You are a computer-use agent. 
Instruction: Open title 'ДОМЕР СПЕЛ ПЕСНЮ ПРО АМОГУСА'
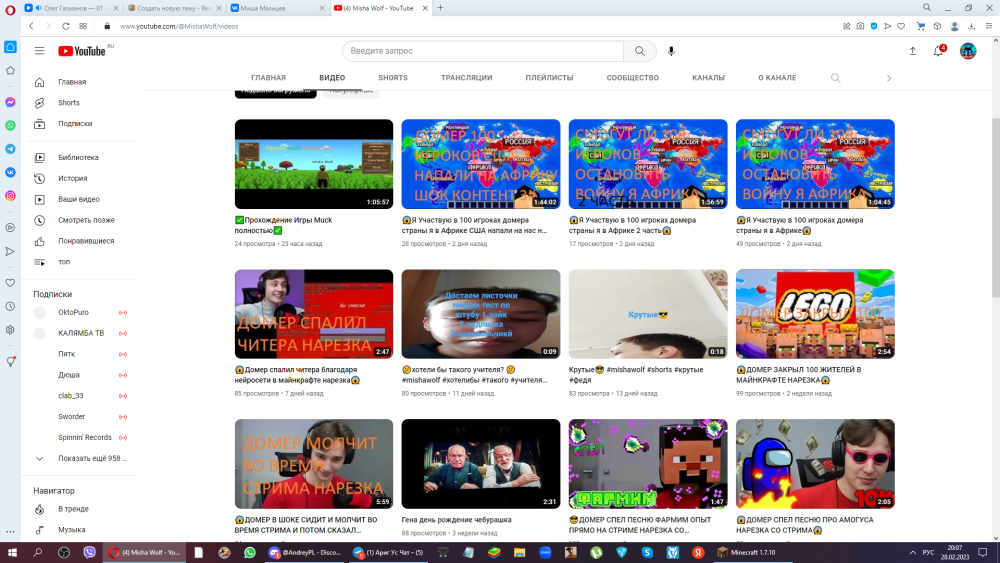click(805, 525)
